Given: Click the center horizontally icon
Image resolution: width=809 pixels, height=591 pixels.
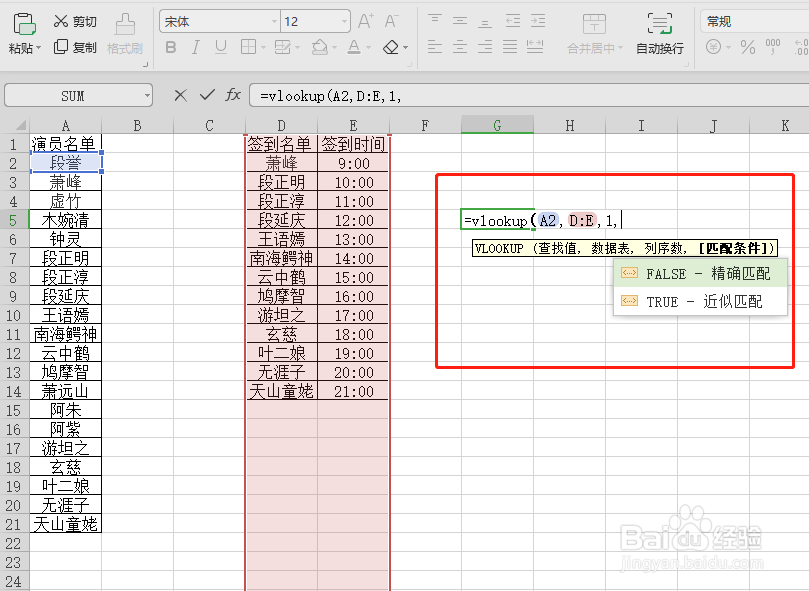Looking at the screenshot, I should point(460,47).
